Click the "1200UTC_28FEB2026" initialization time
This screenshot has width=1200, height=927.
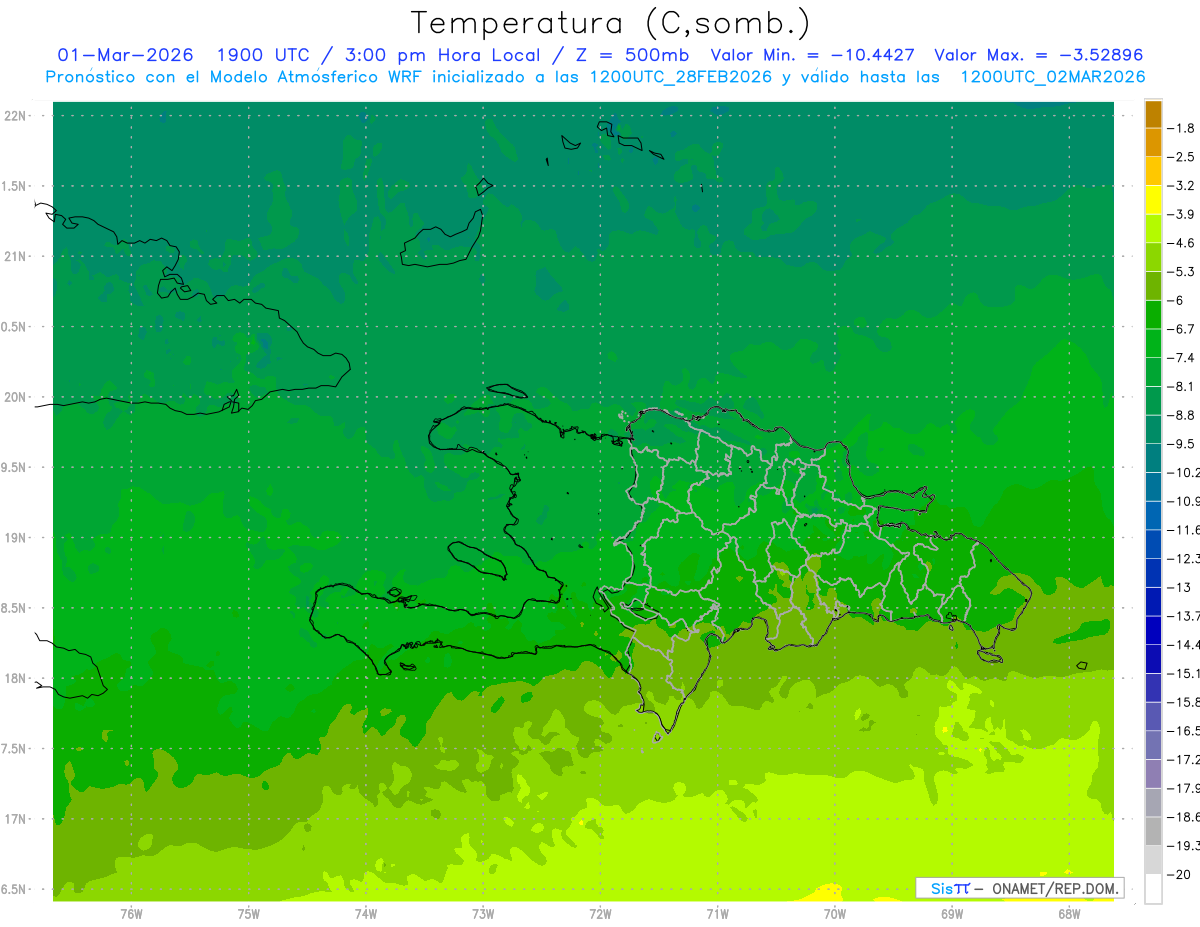click(680, 77)
